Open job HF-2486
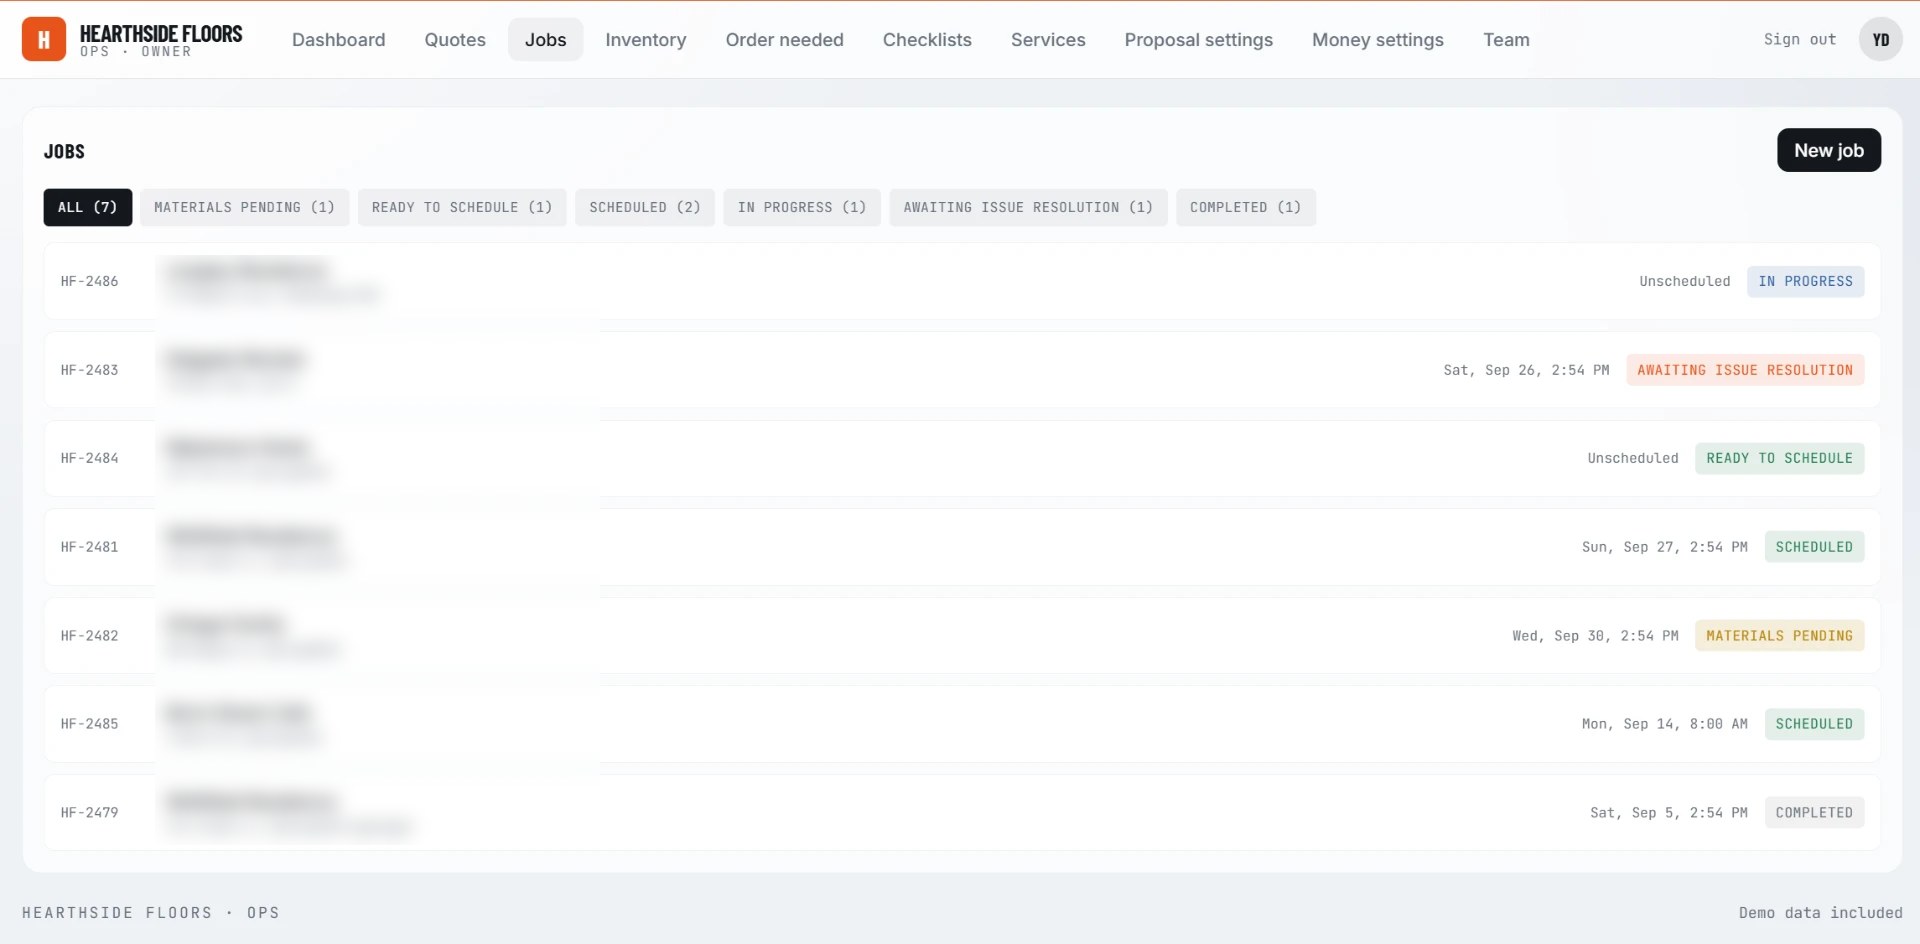This screenshot has height=944, width=1920. point(962,281)
